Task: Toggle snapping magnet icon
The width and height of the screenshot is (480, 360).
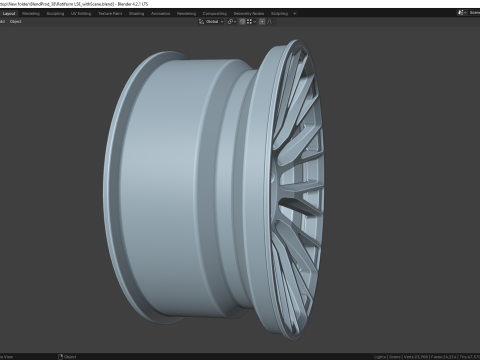Action: click(x=242, y=22)
